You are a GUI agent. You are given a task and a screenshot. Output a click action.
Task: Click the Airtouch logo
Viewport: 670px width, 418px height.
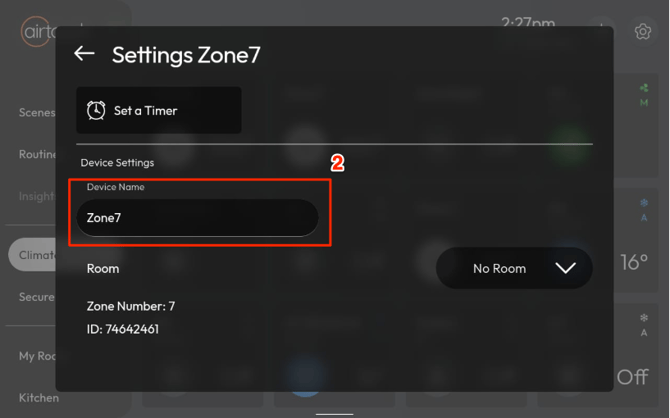[x=36, y=32]
